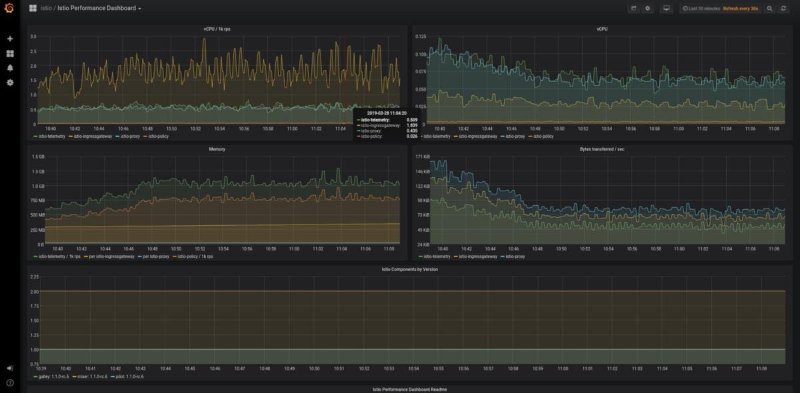800x393 pixels.
Task: Toggle istio-telemetry series in vCPU / 1k rps legend
Action: [49, 136]
